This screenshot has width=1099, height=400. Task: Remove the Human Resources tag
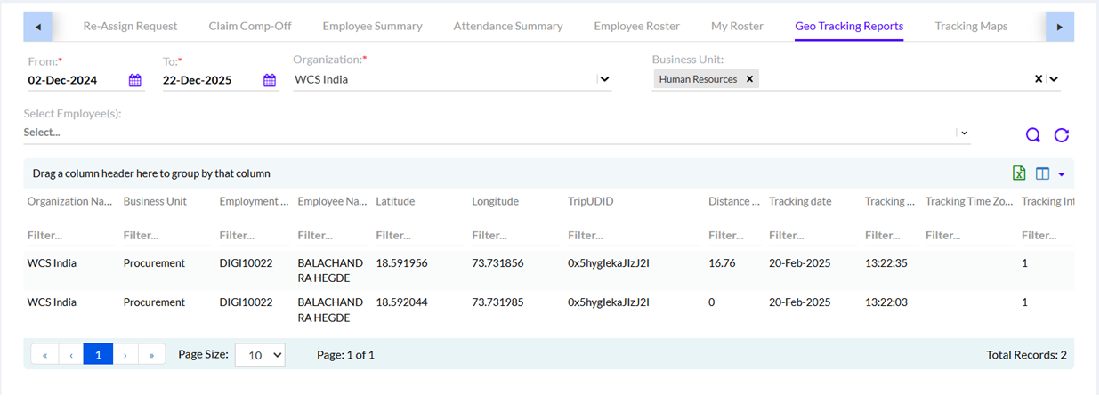click(x=749, y=79)
